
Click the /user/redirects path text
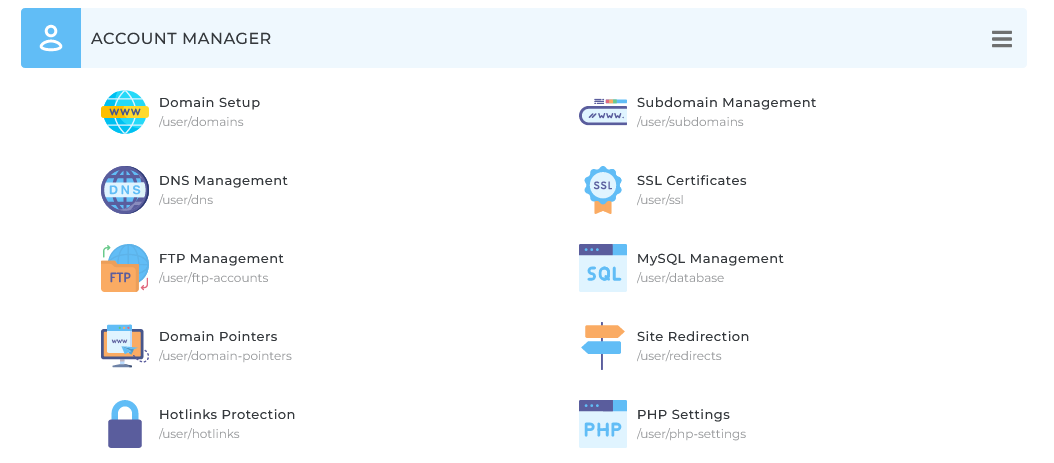click(679, 356)
